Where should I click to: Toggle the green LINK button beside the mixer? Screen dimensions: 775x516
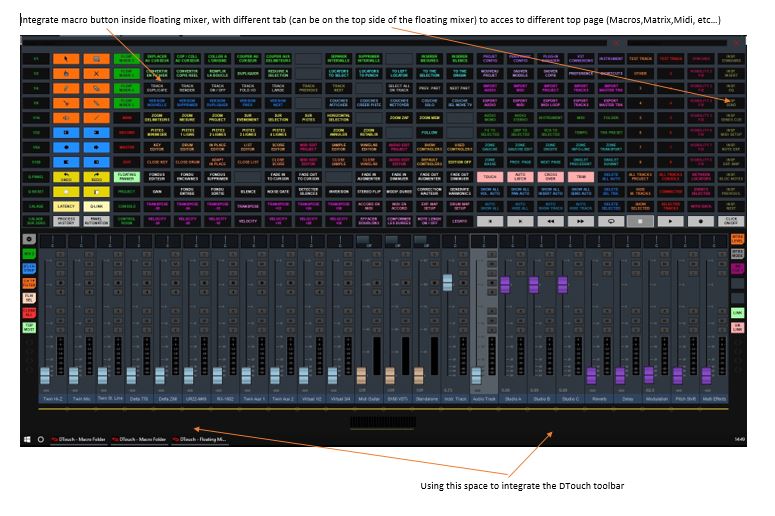tap(737, 313)
